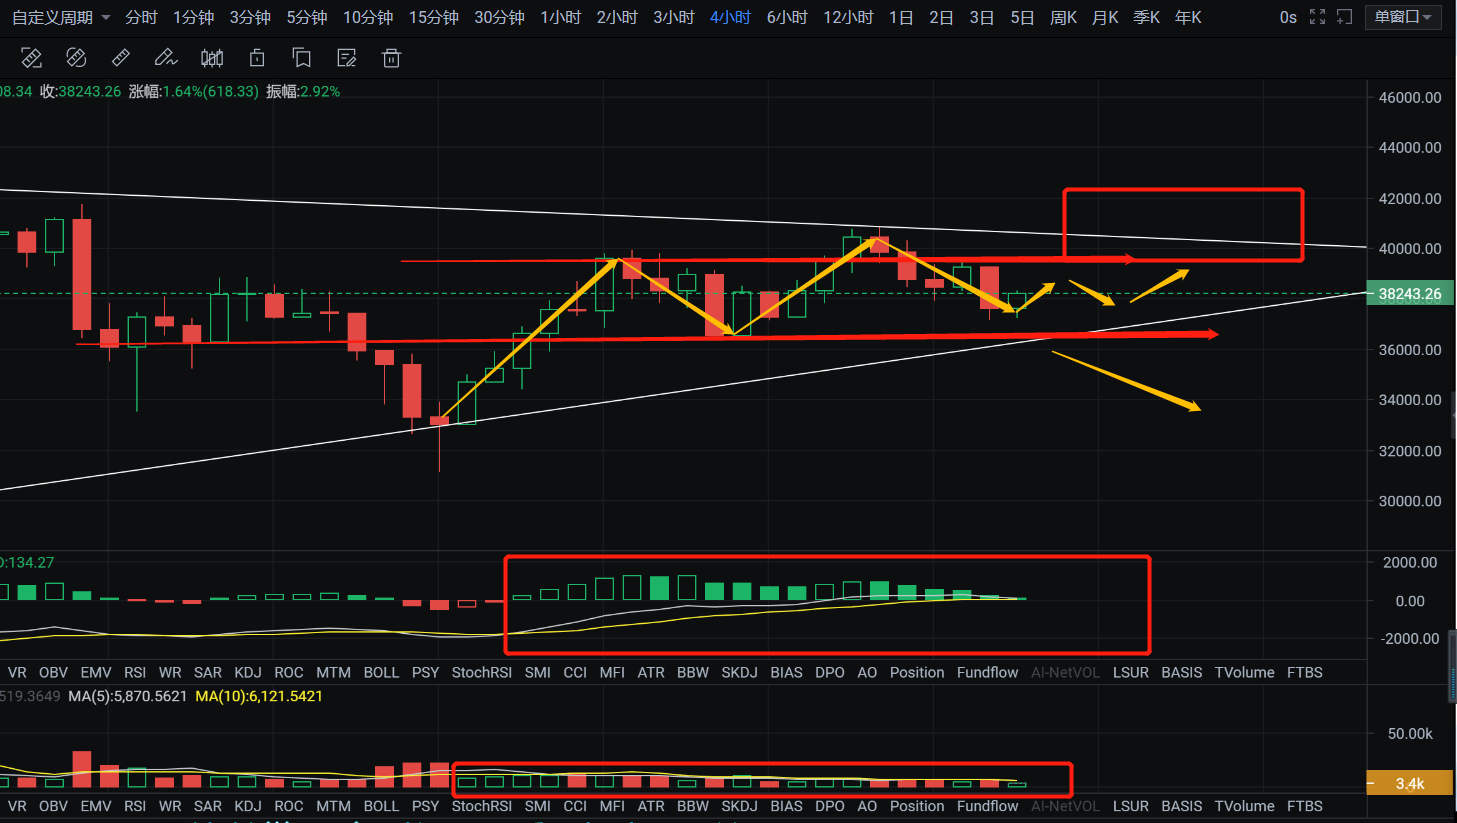Open the 单窗口 window layout dropdown
Screen dimensions: 1457x823
point(1404,17)
